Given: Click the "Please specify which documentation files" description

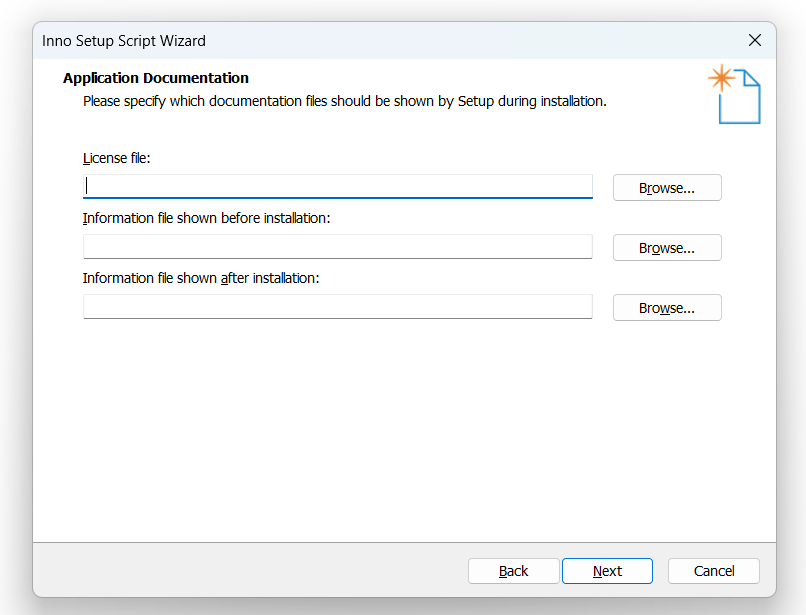Looking at the screenshot, I should tap(345, 101).
